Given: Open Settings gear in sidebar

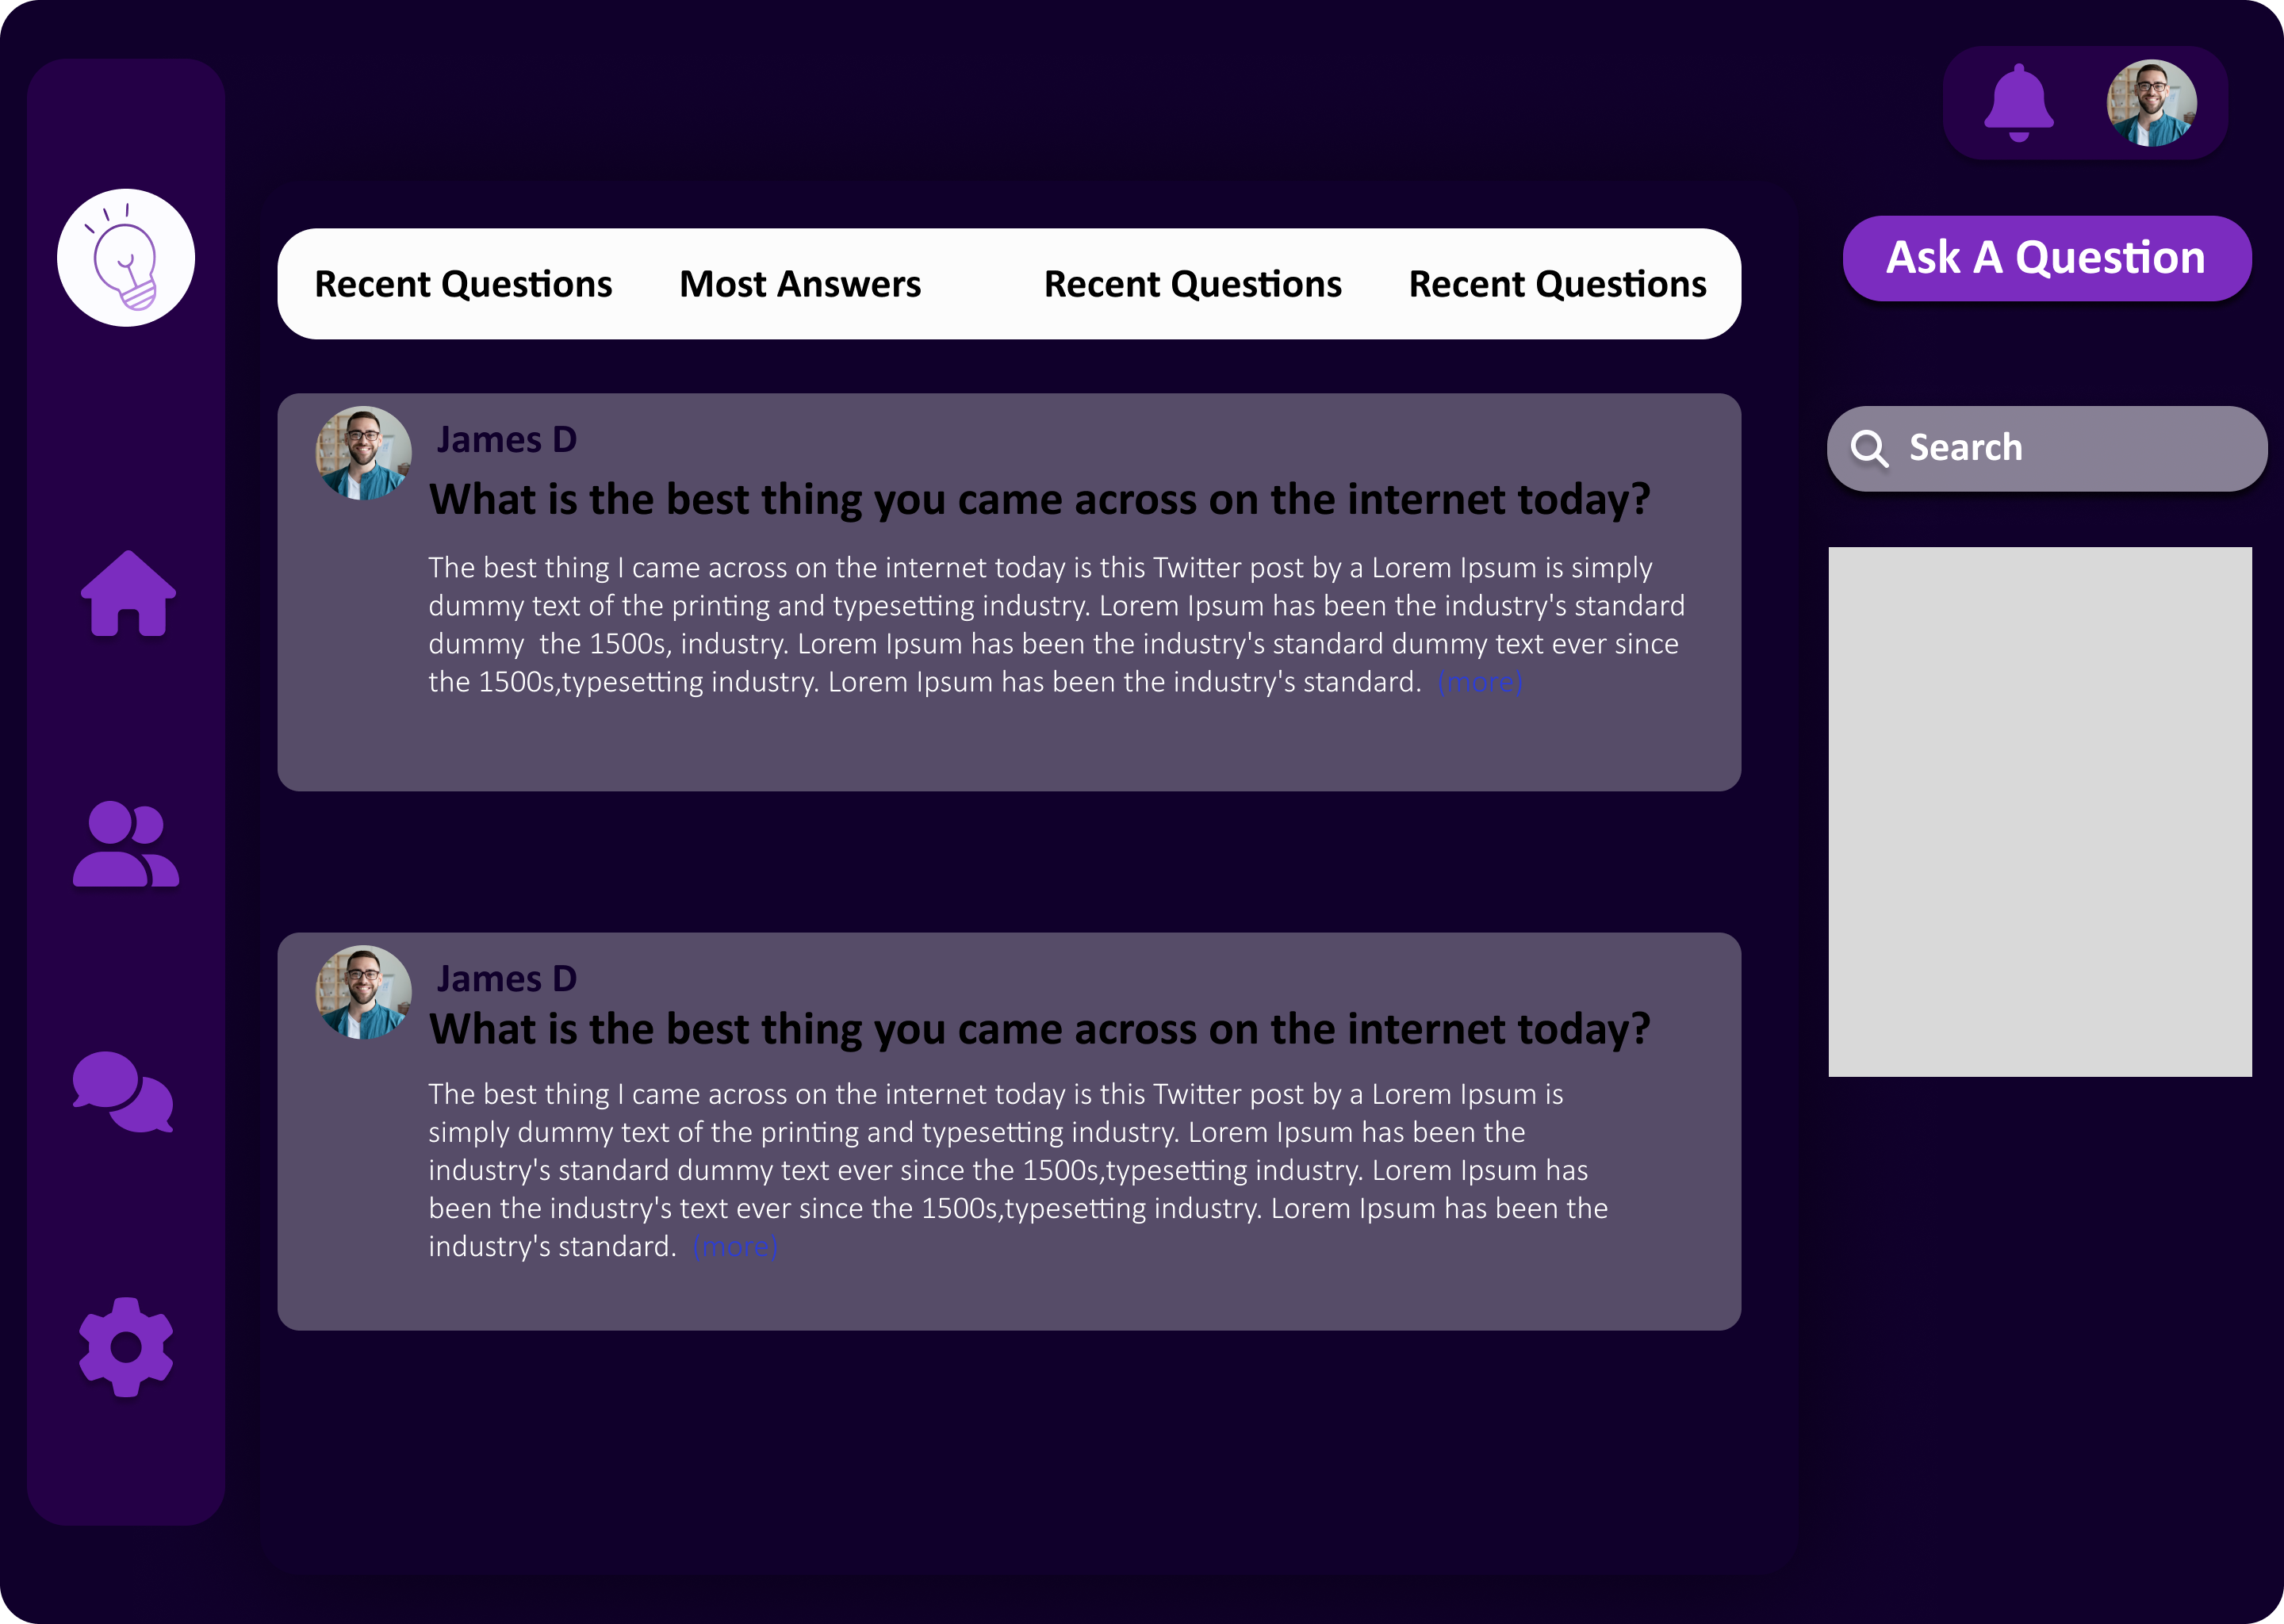Looking at the screenshot, I should pos(126,1347).
